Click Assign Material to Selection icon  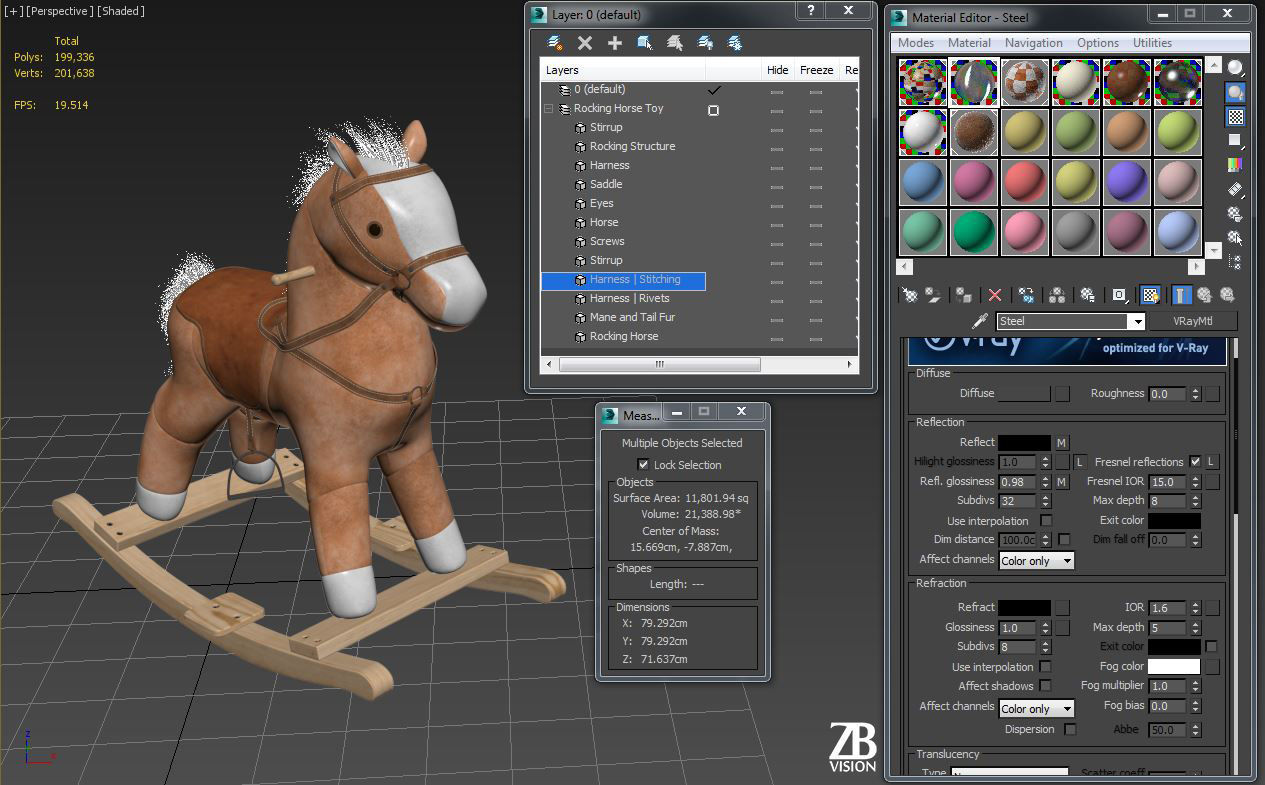[963, 295]
